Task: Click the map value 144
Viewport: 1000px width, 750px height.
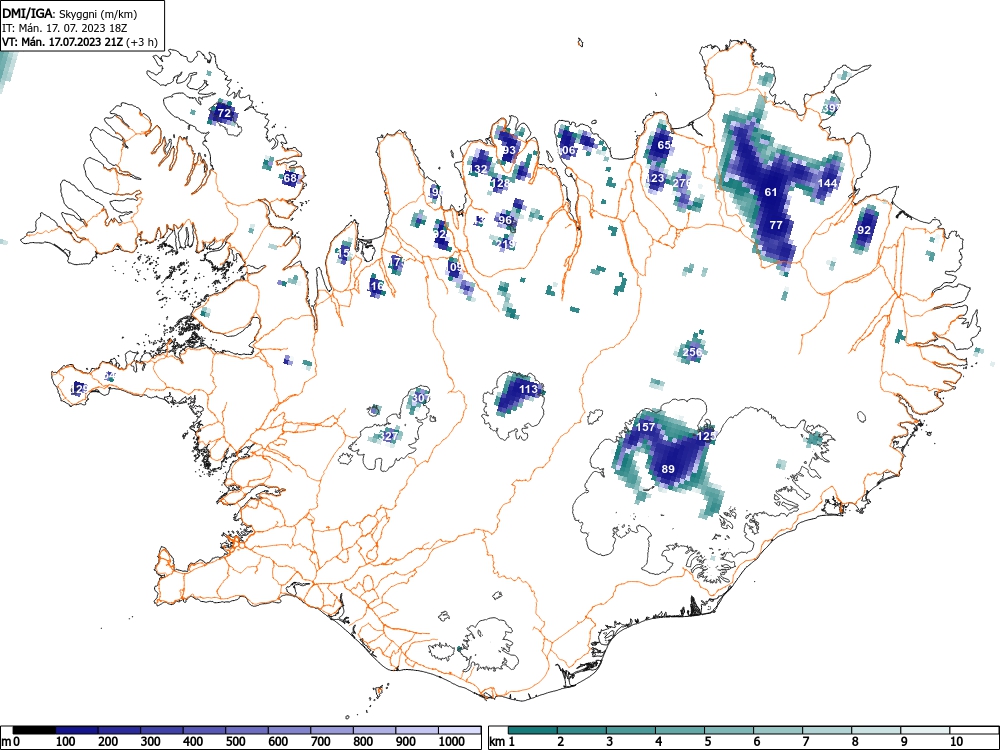Action: pyautogui.click(x=827, y=183)
